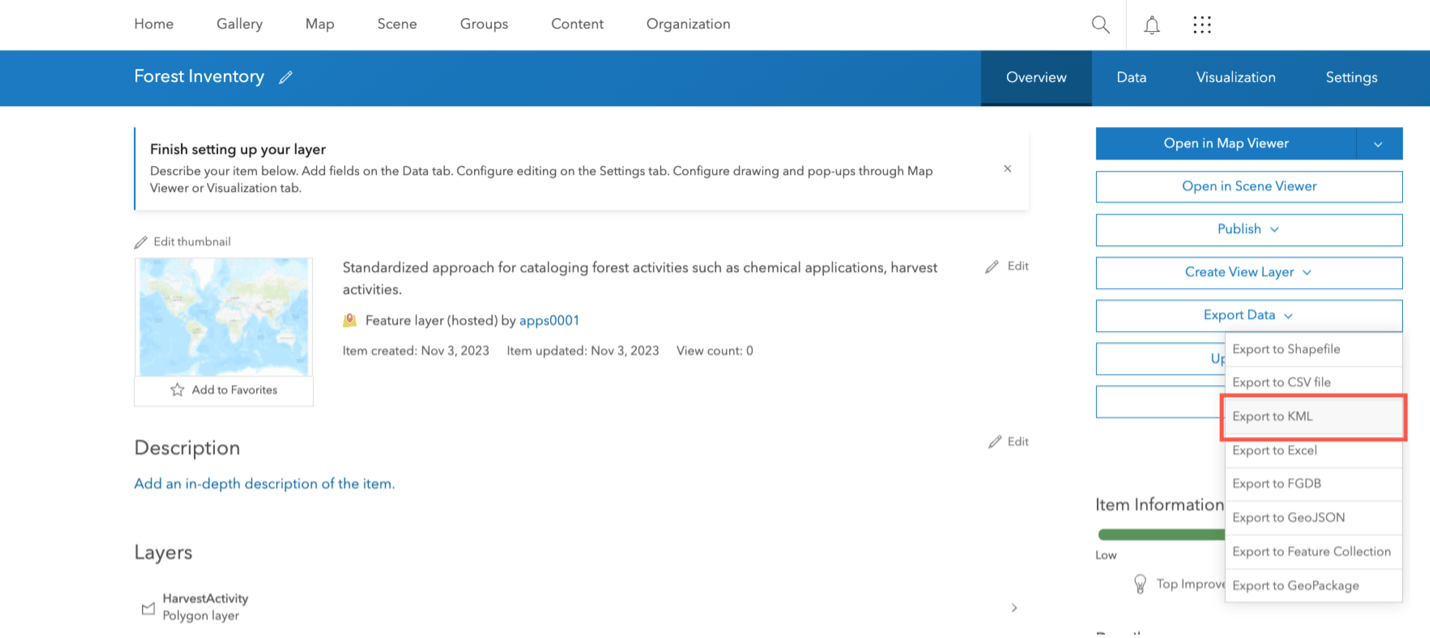The height and width of the screenshot is (638, 1430).
Task: Click the Edit thumbnail pencil icon
Action: (139, 241)
